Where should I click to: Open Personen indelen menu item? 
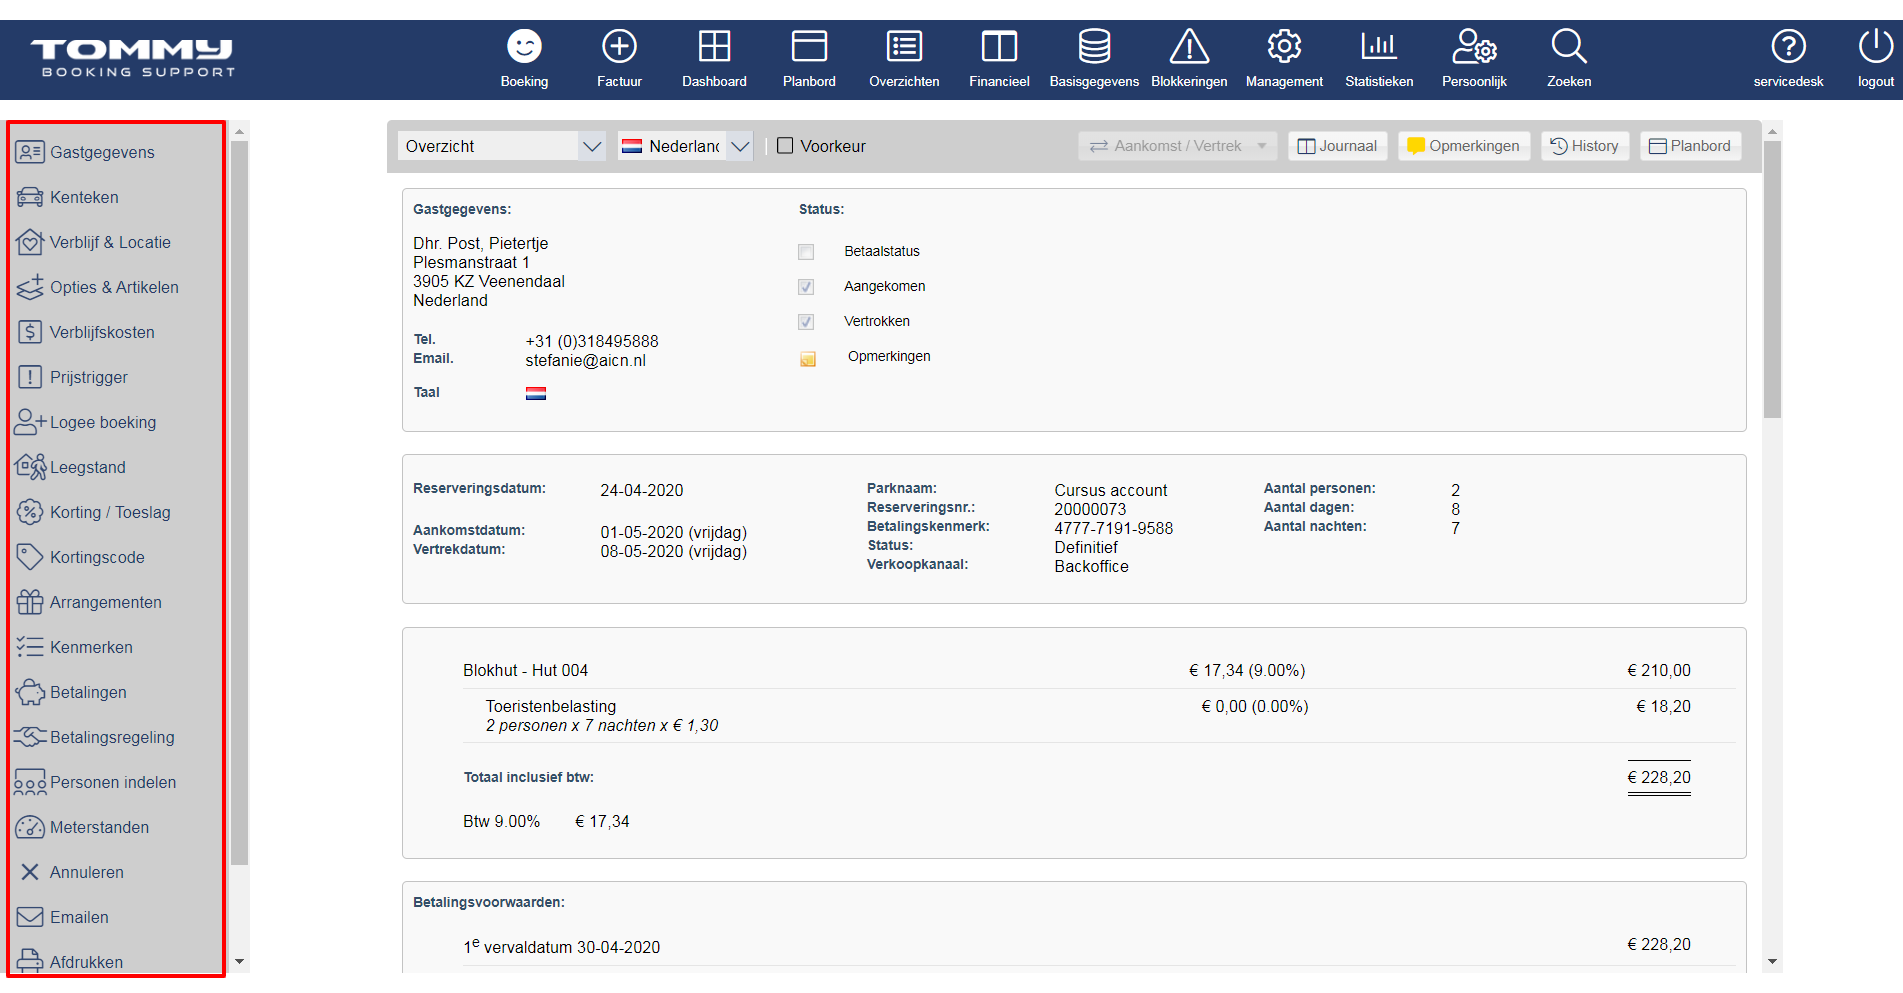(113, 782)
